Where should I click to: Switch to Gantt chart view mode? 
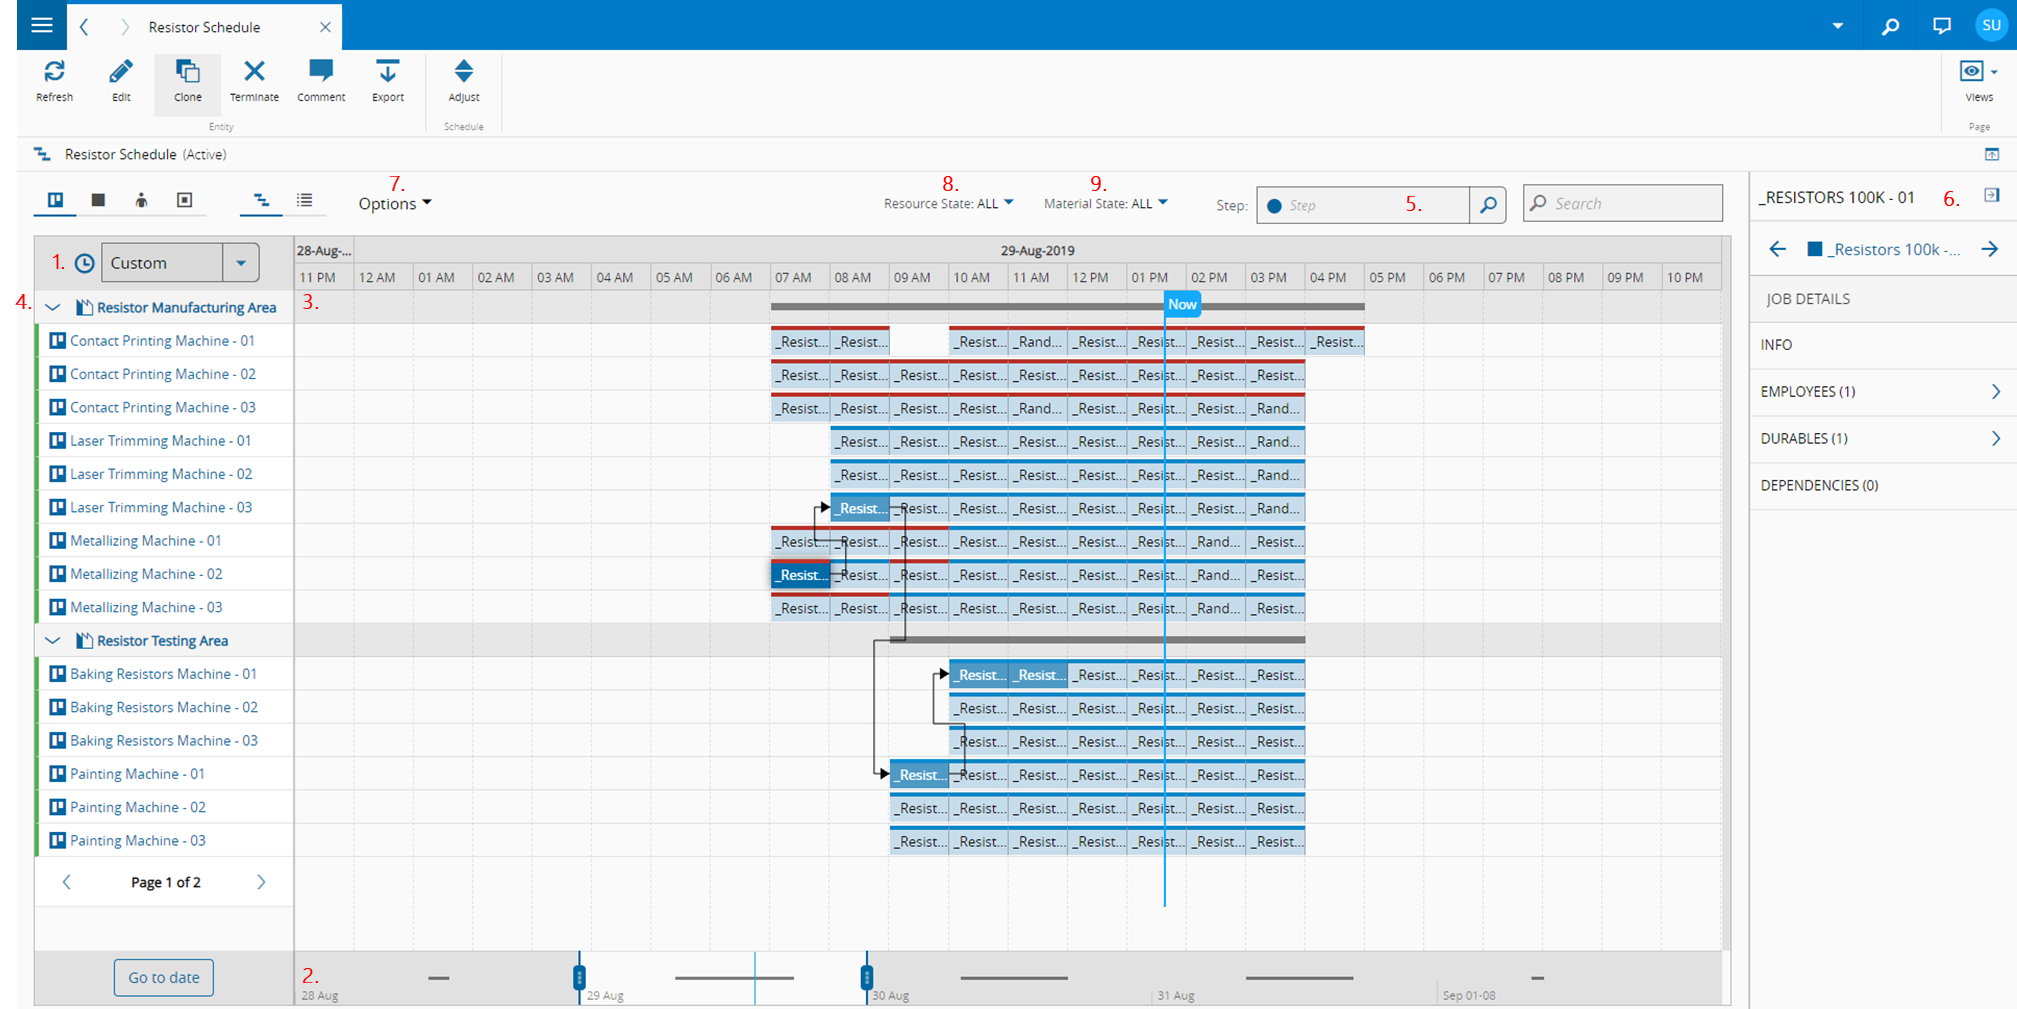261,201
